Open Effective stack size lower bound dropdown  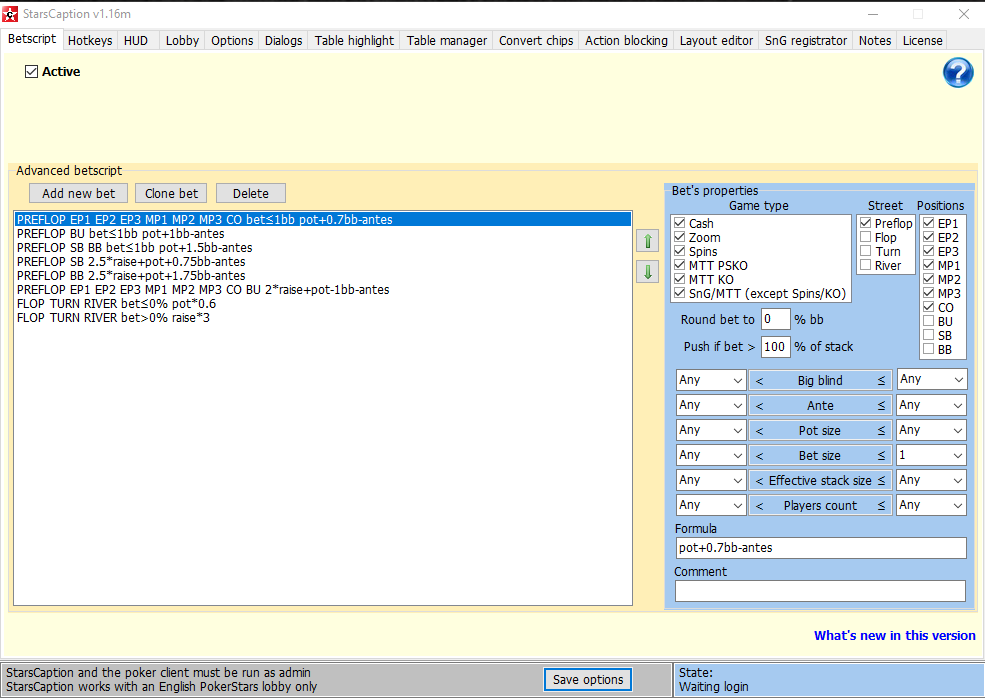click(x=711, y=480)
